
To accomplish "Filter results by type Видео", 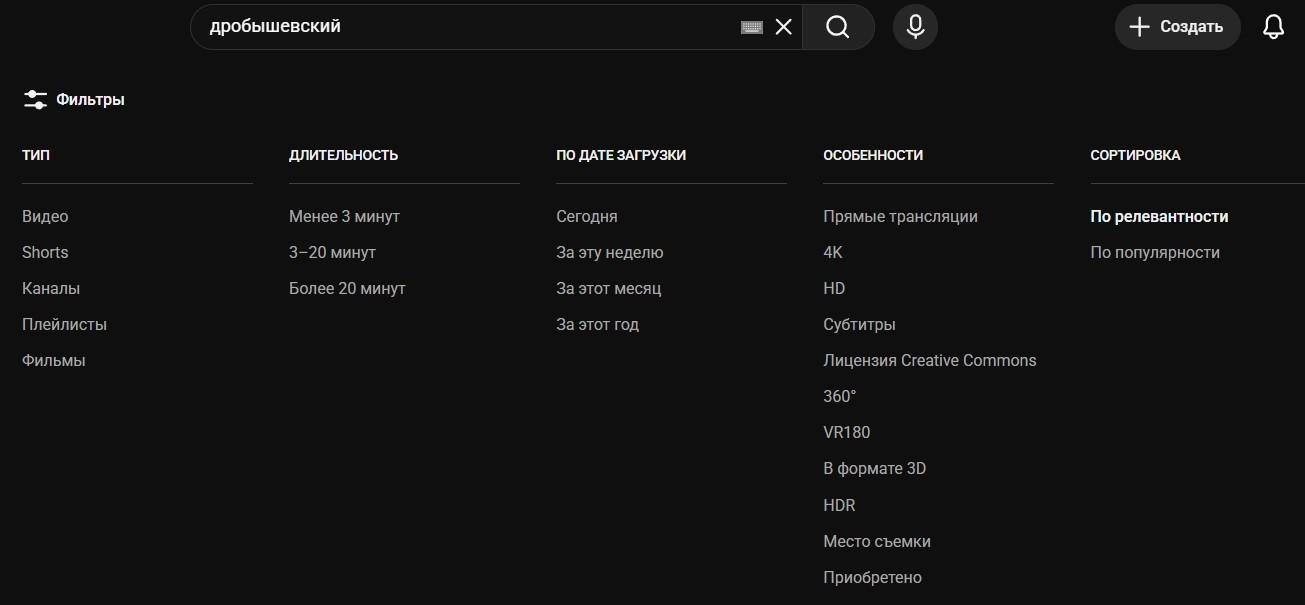I will click(45, 216).
